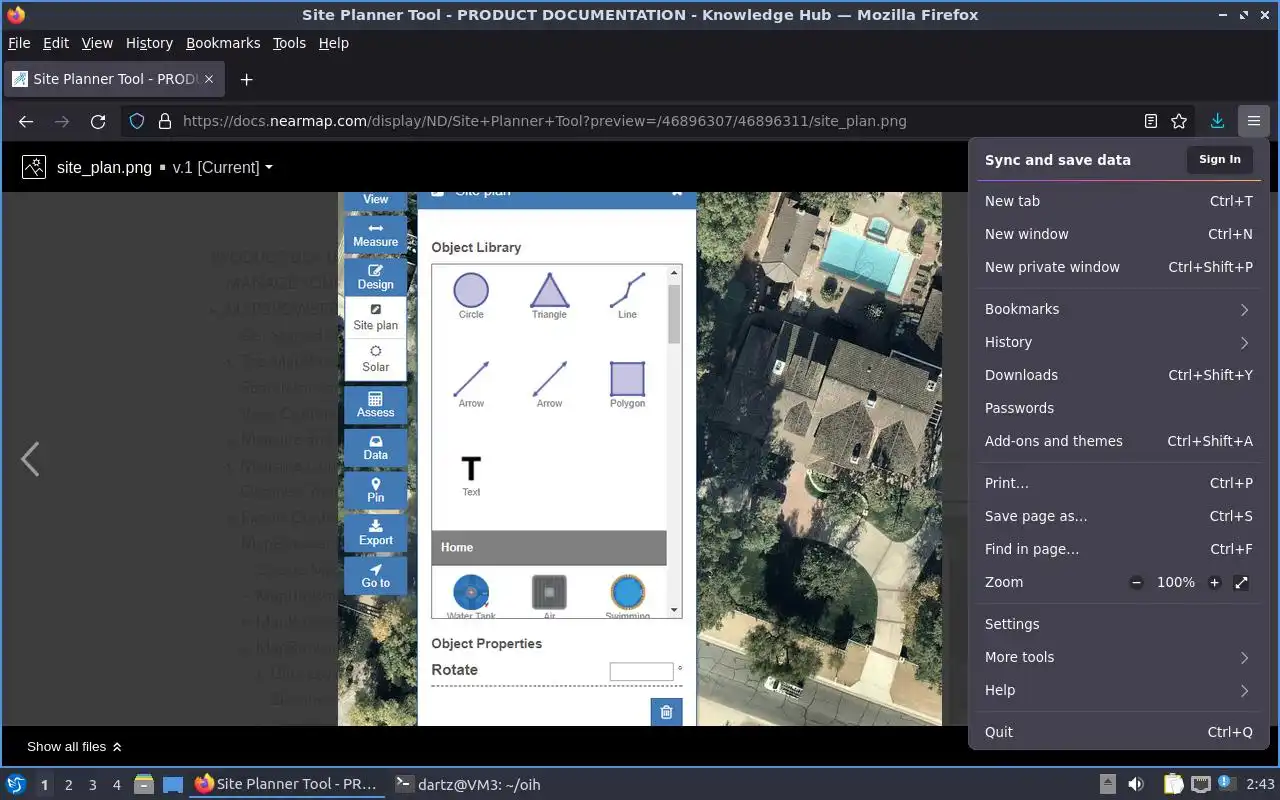
Task: Enter full screen from Zoom row
Action: [x=1241, y=583]
